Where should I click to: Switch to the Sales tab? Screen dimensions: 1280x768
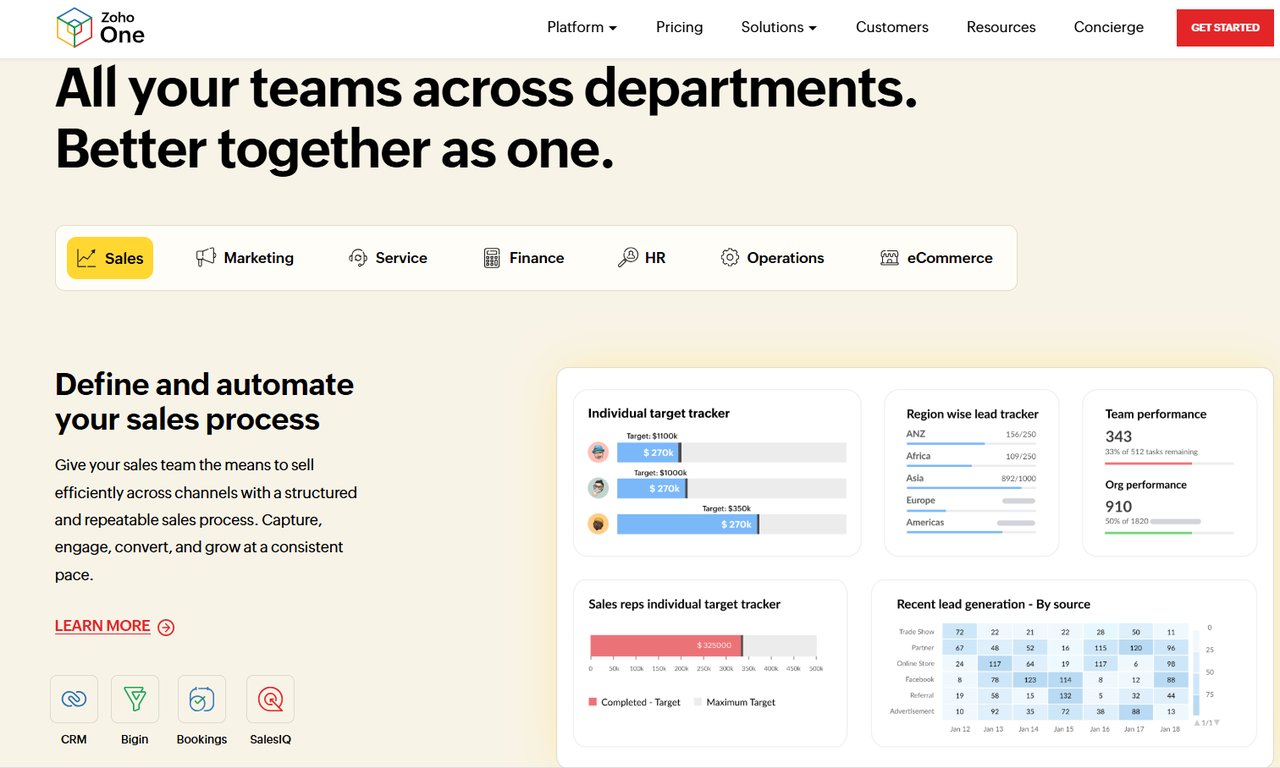click(x=110, y=258)
